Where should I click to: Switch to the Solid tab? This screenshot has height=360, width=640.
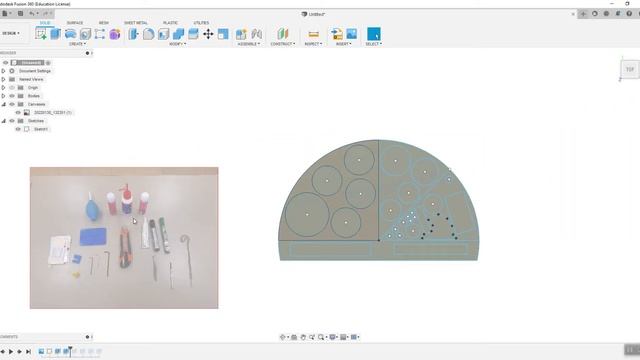pyautogui.click(x=45, y=23)
